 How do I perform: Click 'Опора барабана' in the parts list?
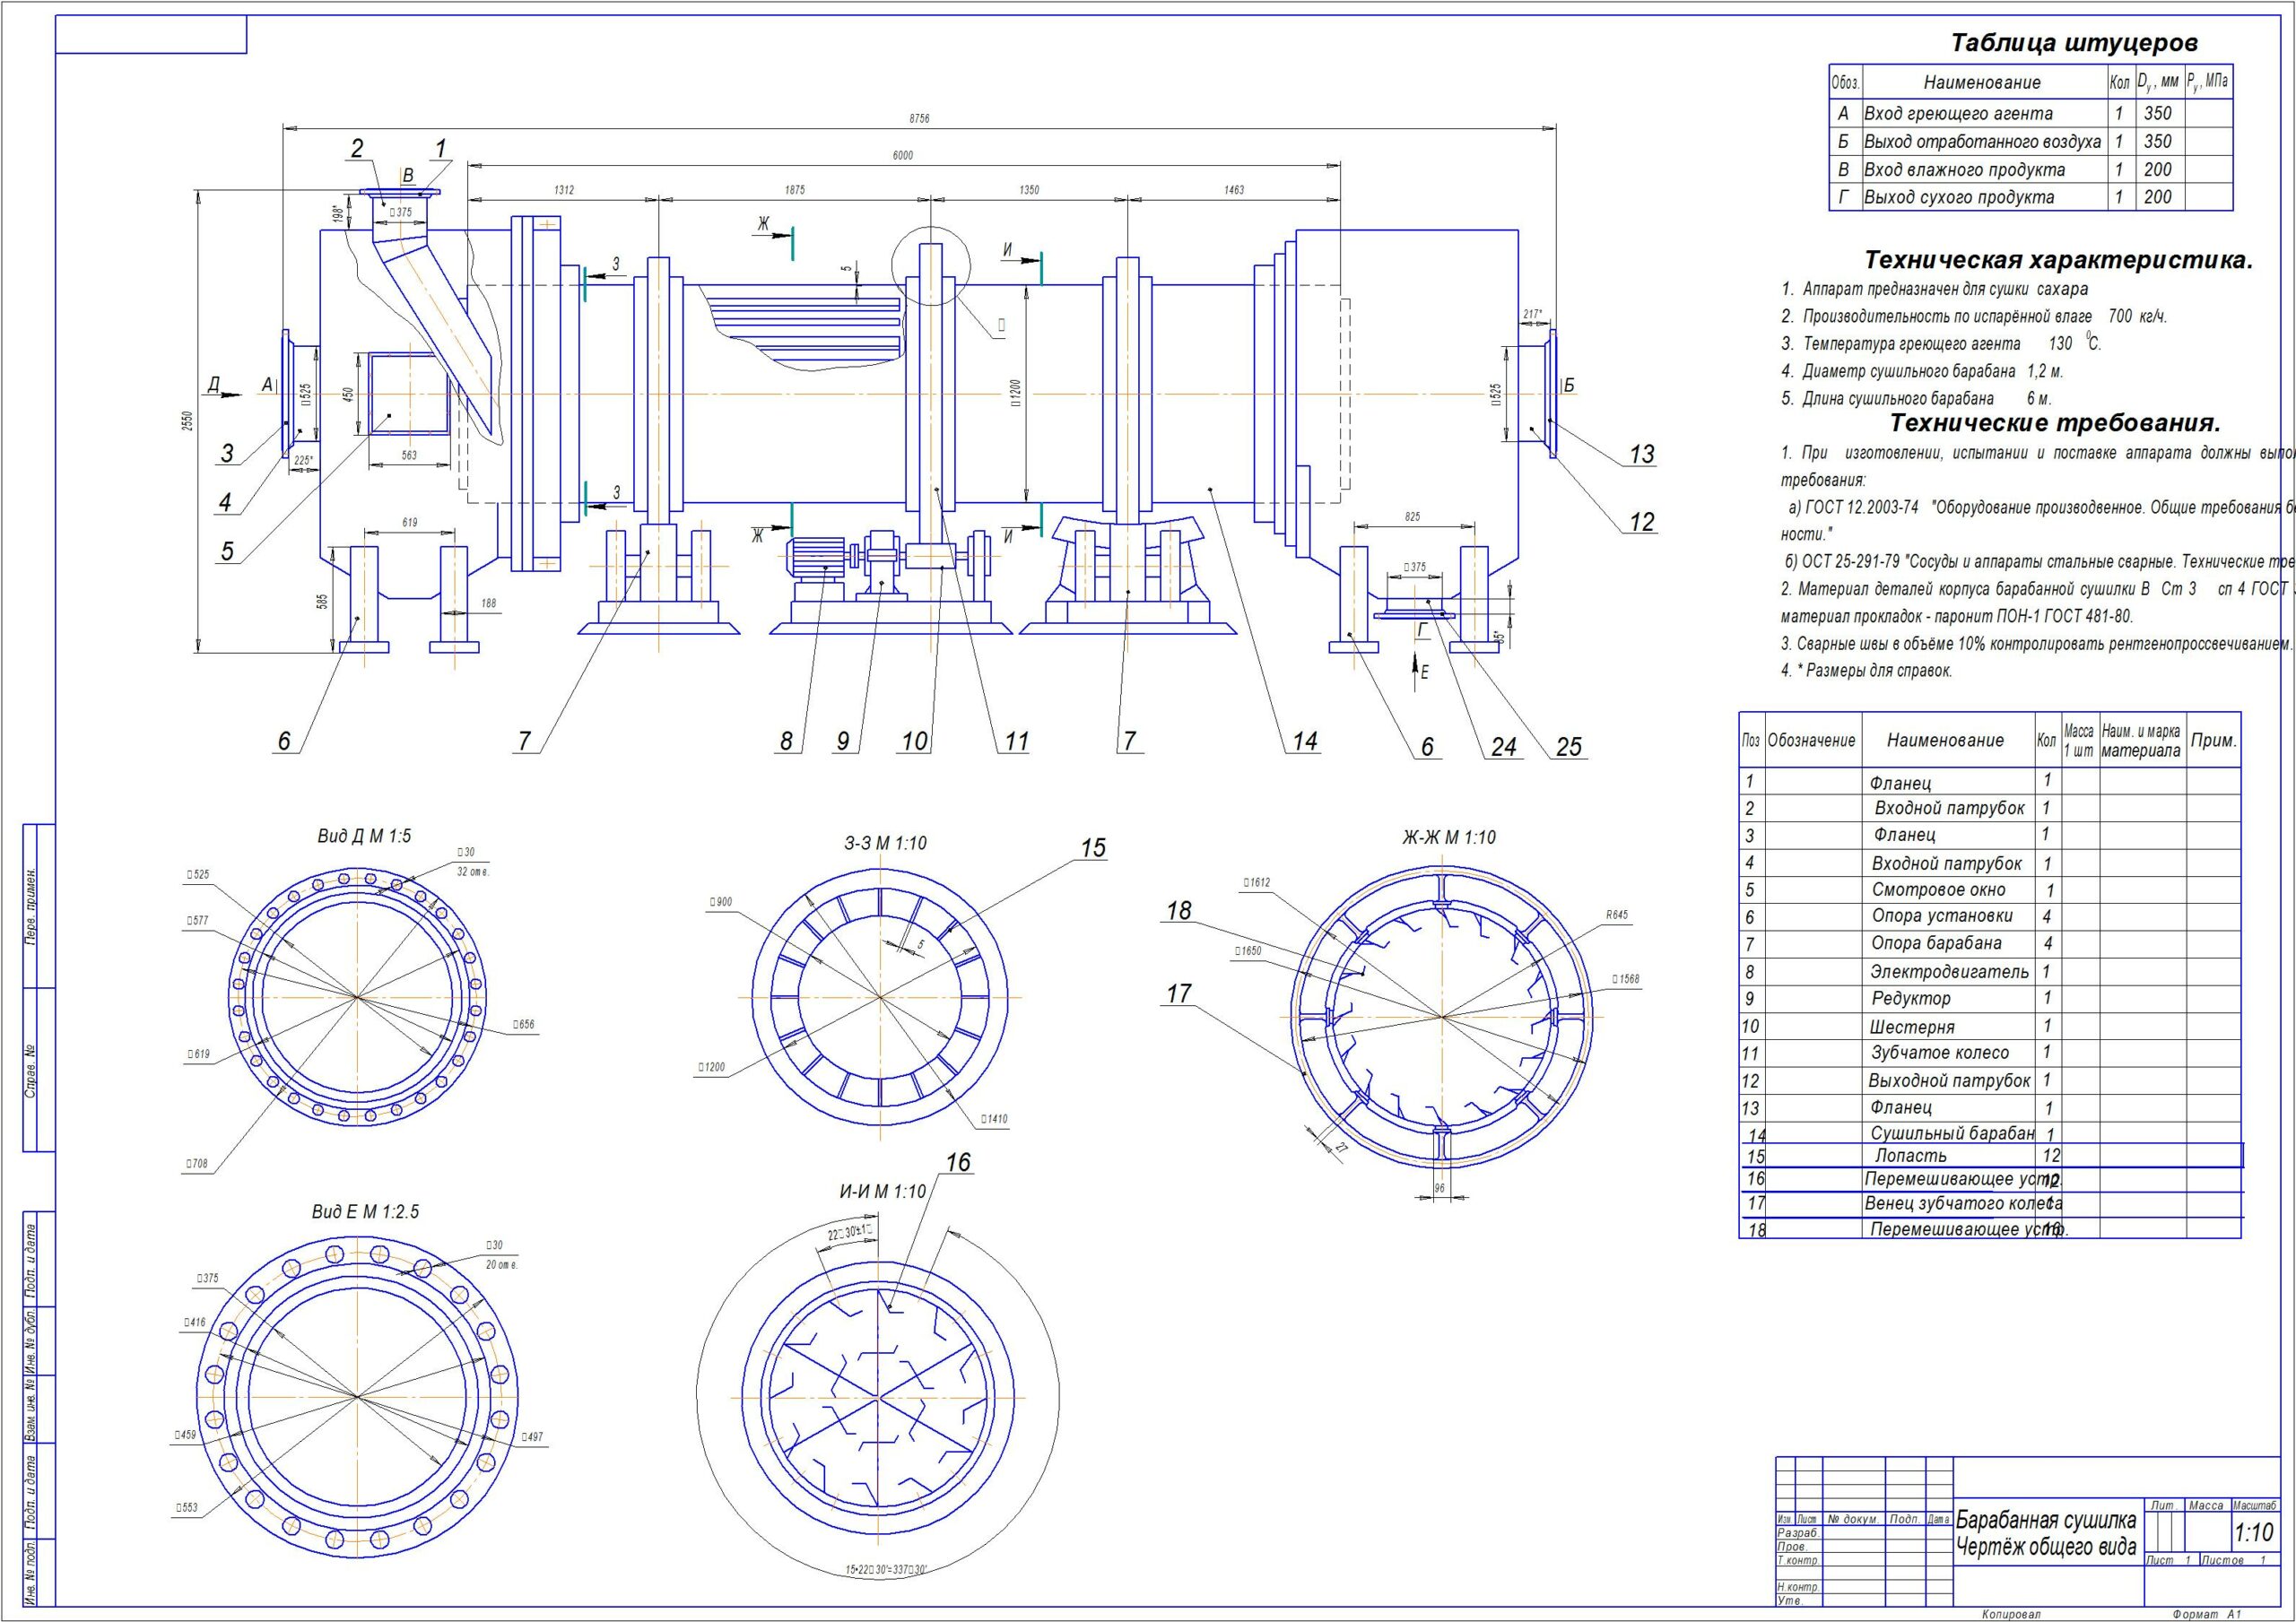1936,942
